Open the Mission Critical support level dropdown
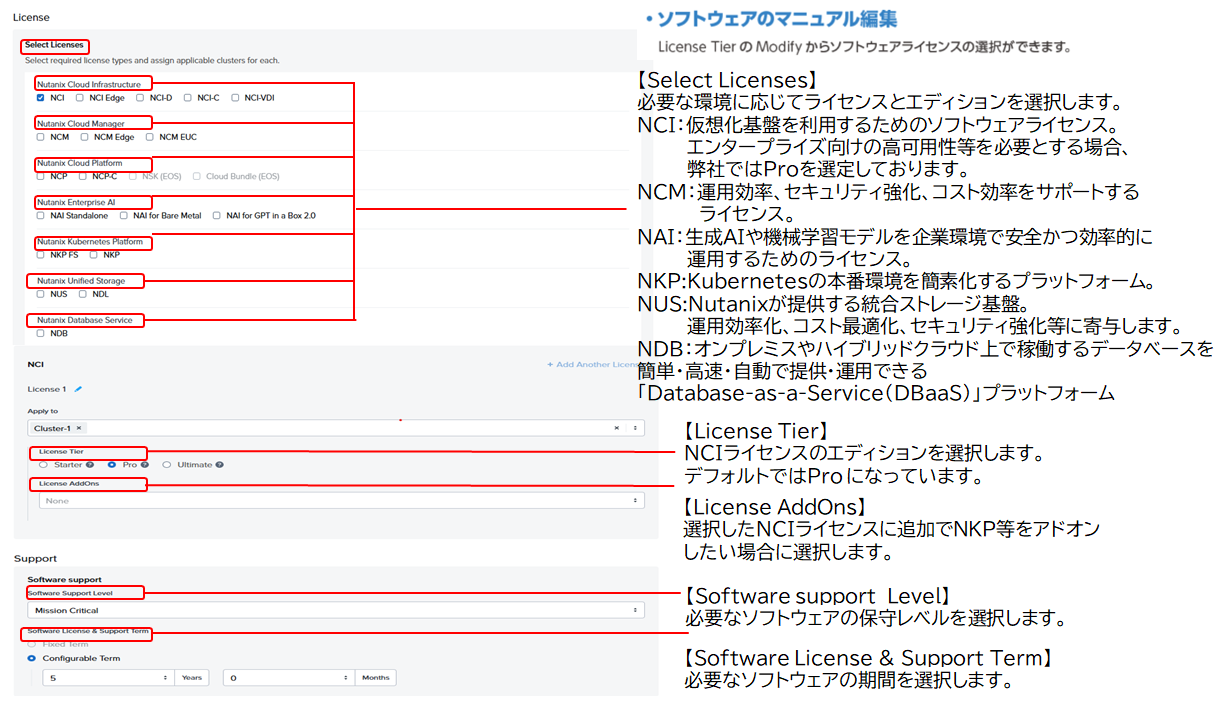Image resolution: width=1231 pixels, height=701 pixels. tap(335, 610)
